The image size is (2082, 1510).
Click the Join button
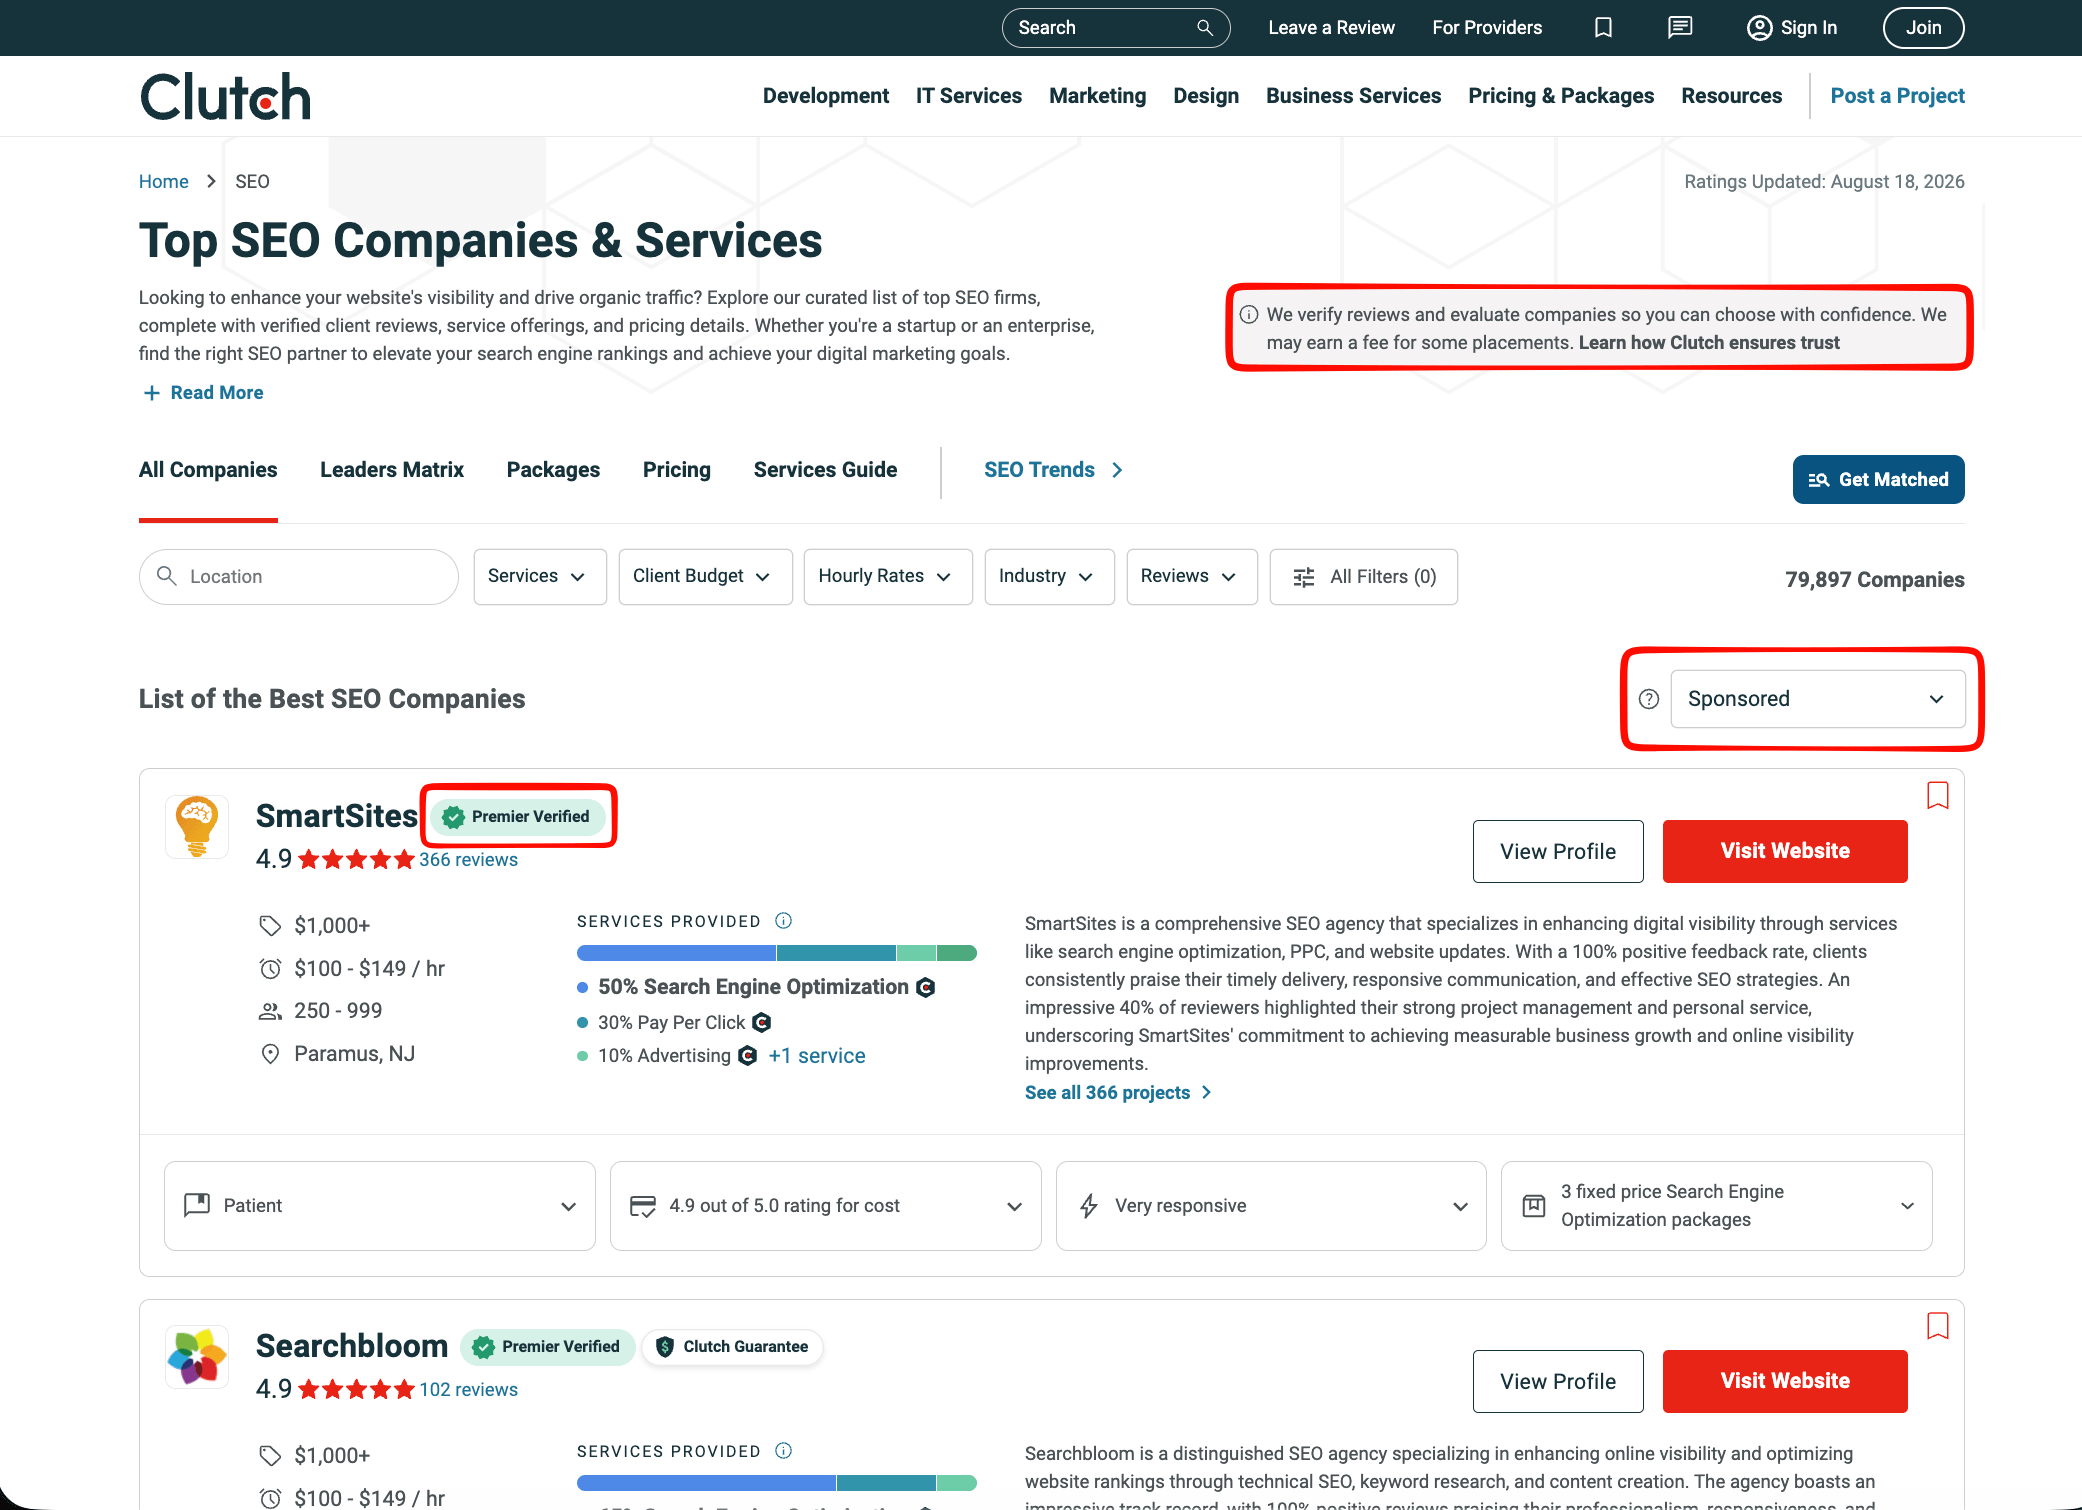1924,28
